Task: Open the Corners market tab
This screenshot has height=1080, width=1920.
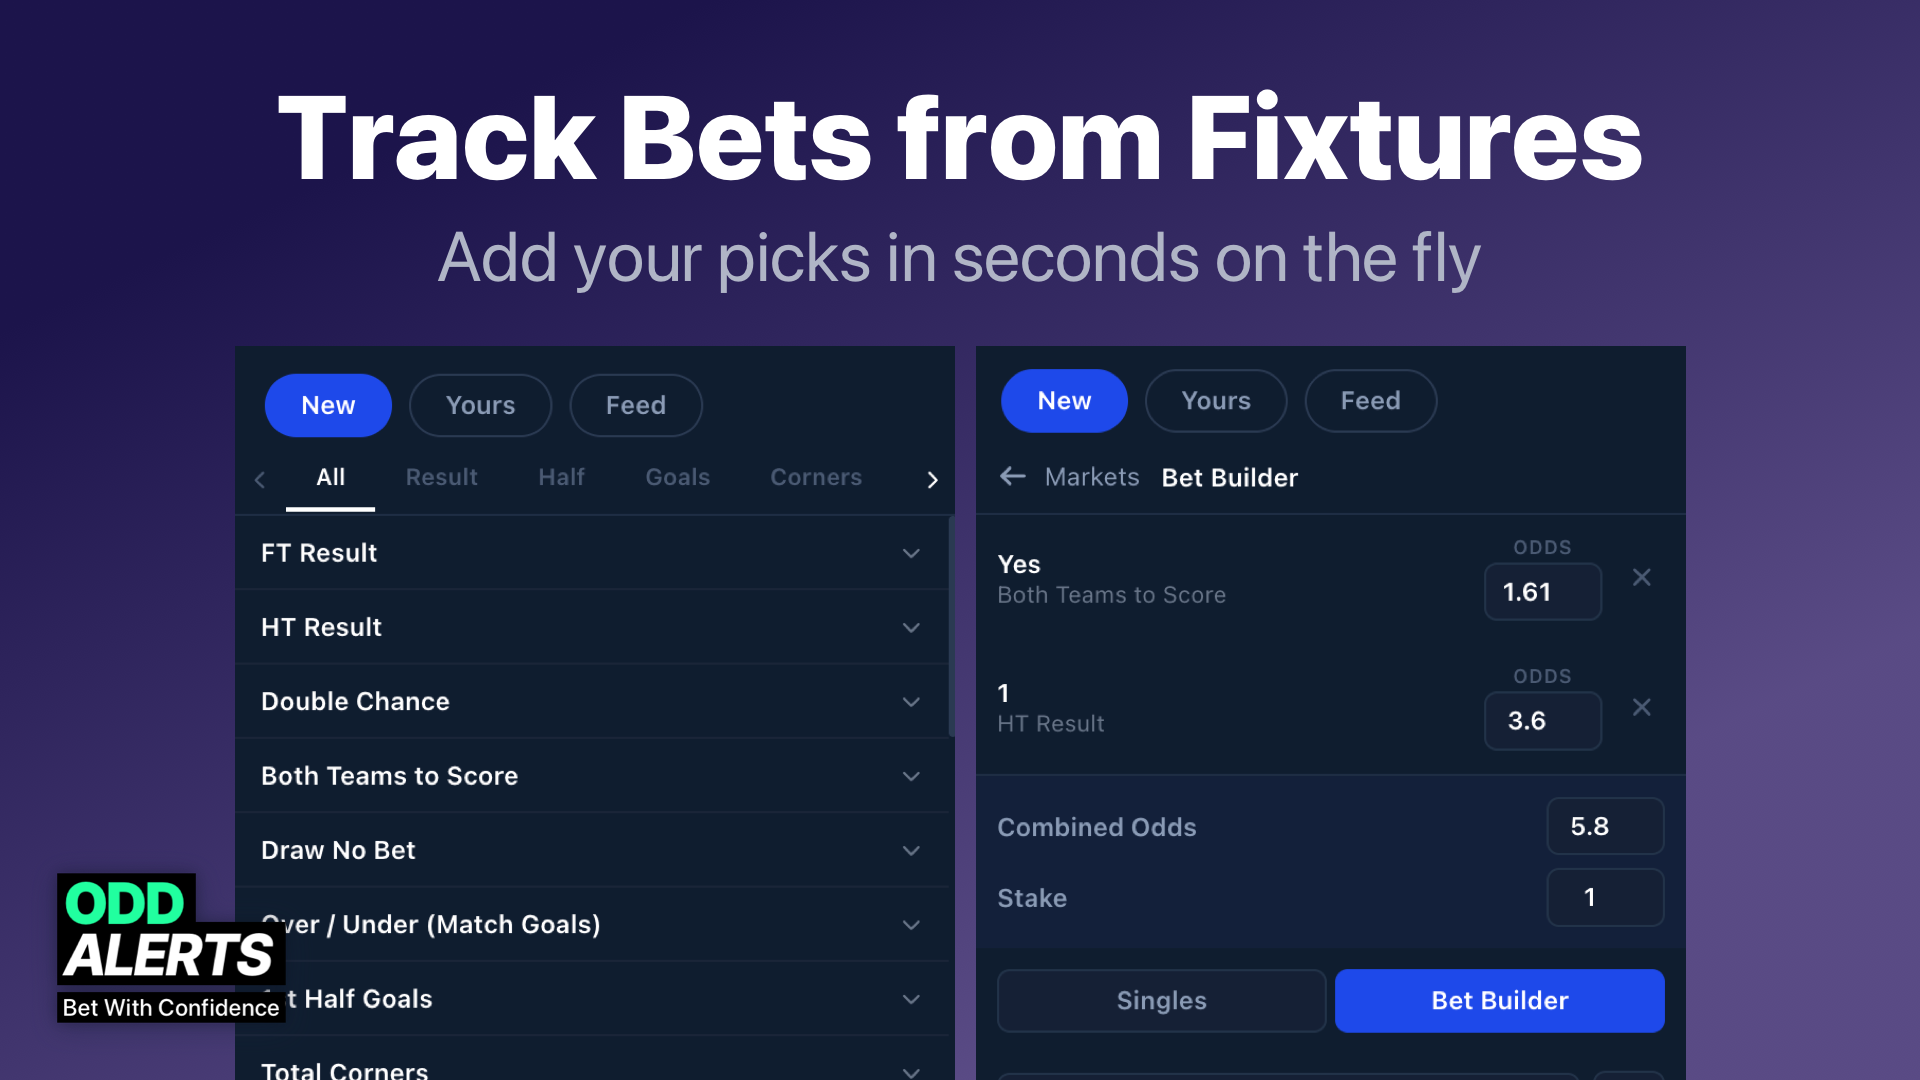Action: (x=816, y=477)
